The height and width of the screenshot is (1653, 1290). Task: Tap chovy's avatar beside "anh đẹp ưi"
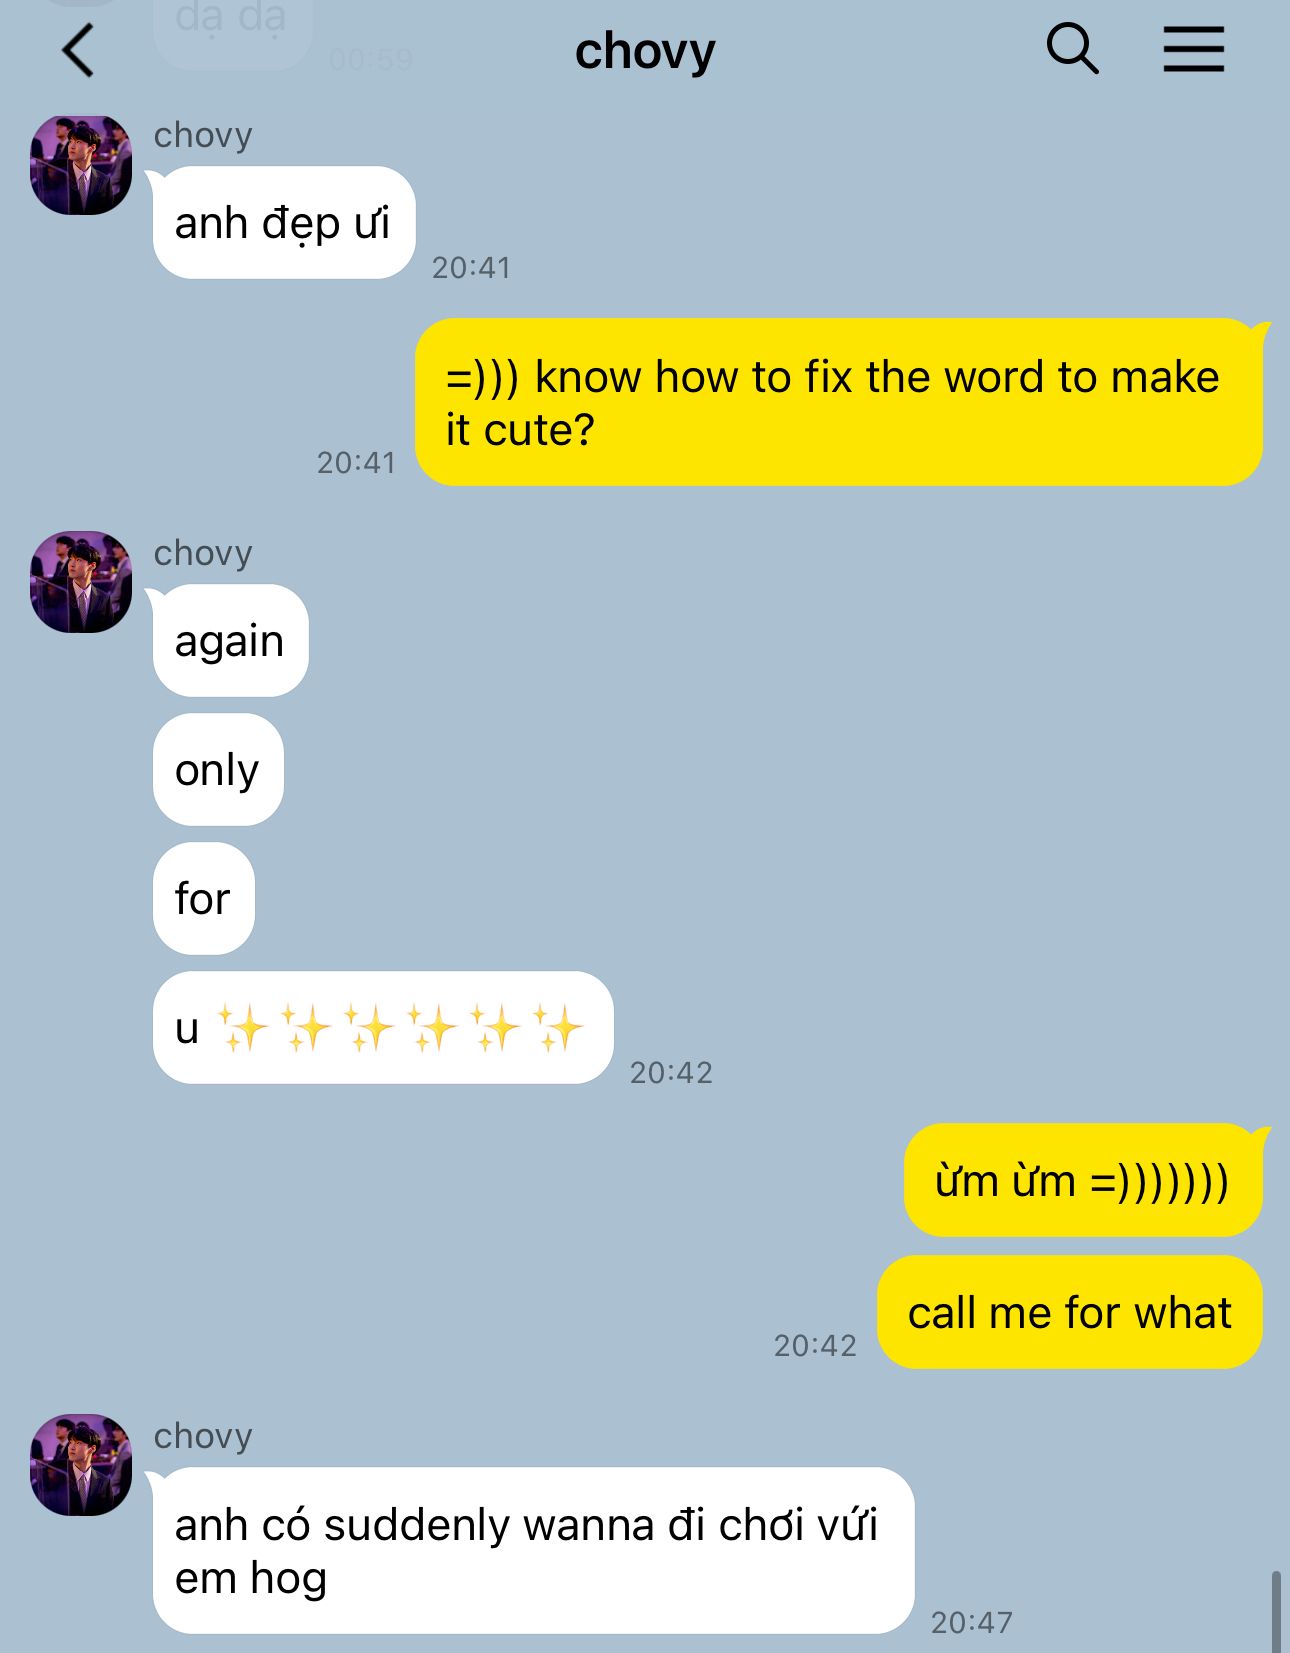click(x=81, y=165)
